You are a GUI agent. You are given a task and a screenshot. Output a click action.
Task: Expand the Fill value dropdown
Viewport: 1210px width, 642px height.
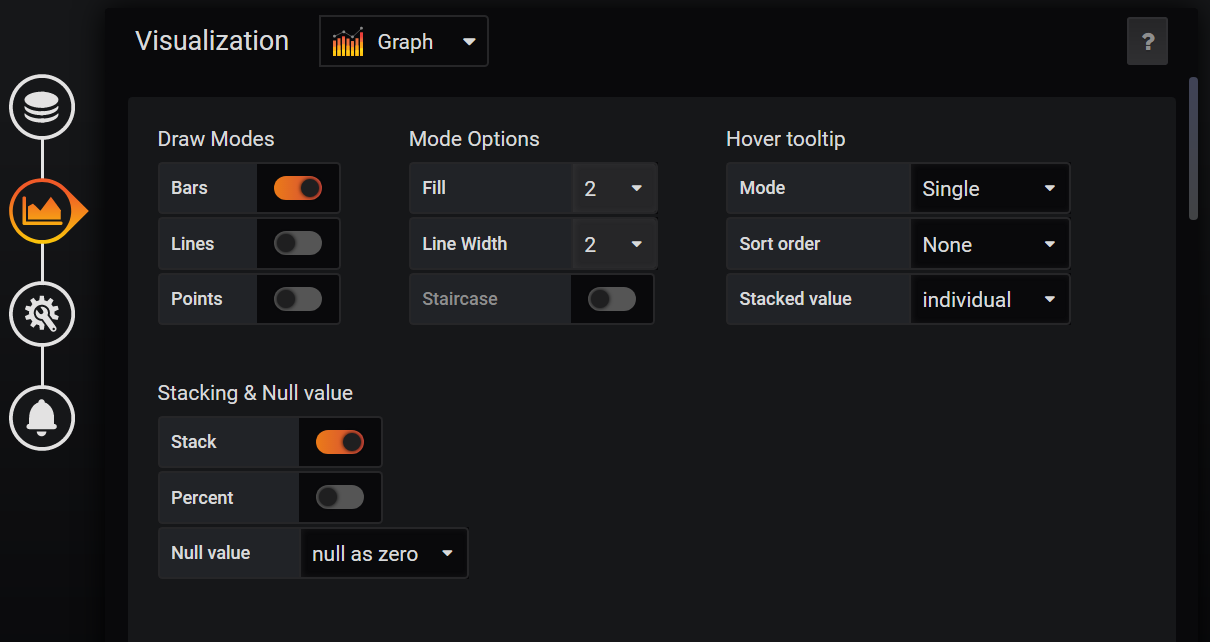pyautogui.click(x=613, y=188)
